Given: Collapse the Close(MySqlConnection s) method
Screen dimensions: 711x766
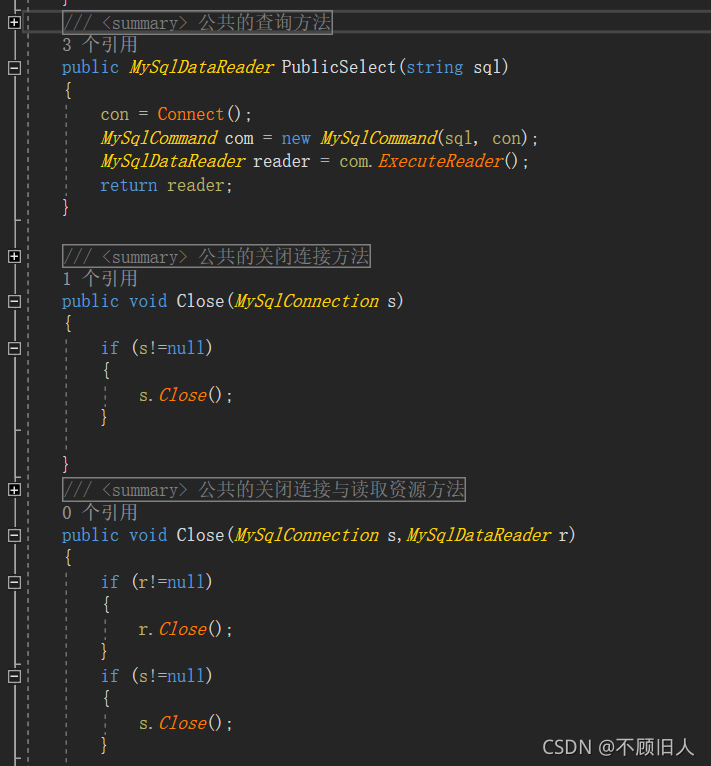Looking at the screenshot, I should 14,301.
